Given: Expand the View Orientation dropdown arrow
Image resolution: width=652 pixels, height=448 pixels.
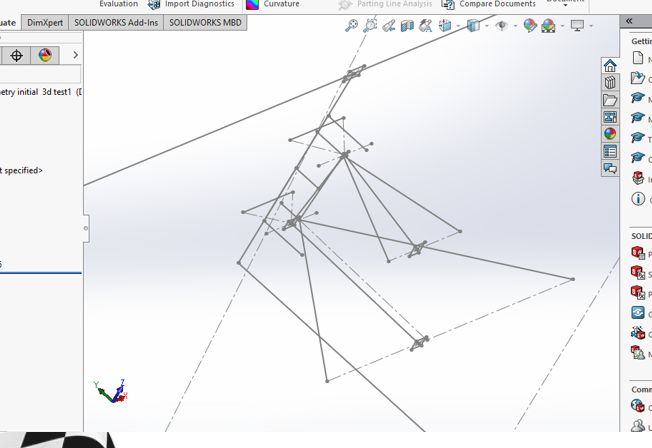Looking at the screenshot, I should tap(459, 26).
